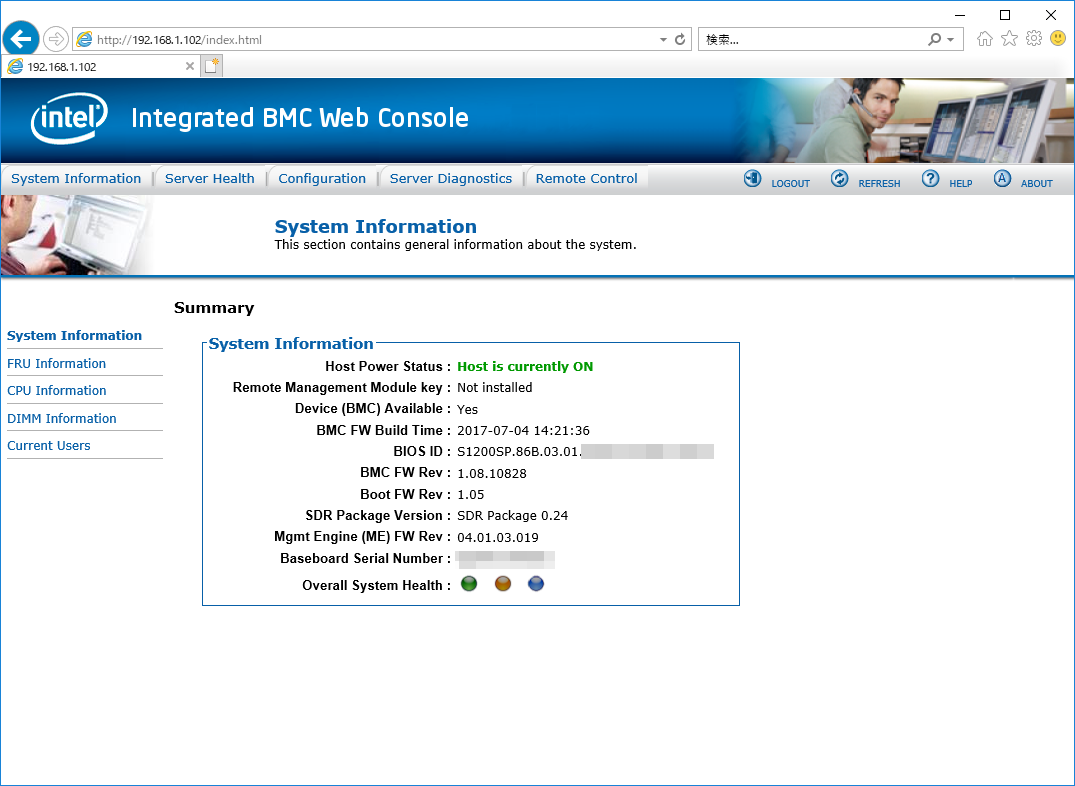Image resolution: width=1075 pixels, height=786 pixels.
Task: Open a new browser tab
Action: 212,67
